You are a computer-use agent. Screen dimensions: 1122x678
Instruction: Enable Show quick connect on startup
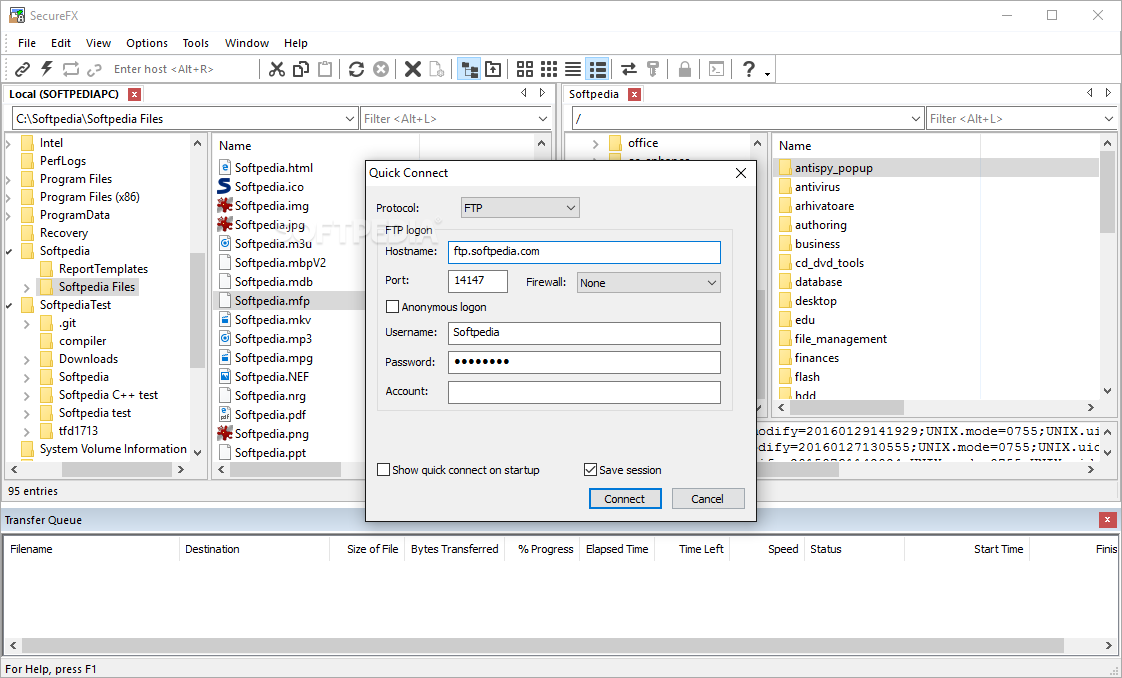click(384, 470)
